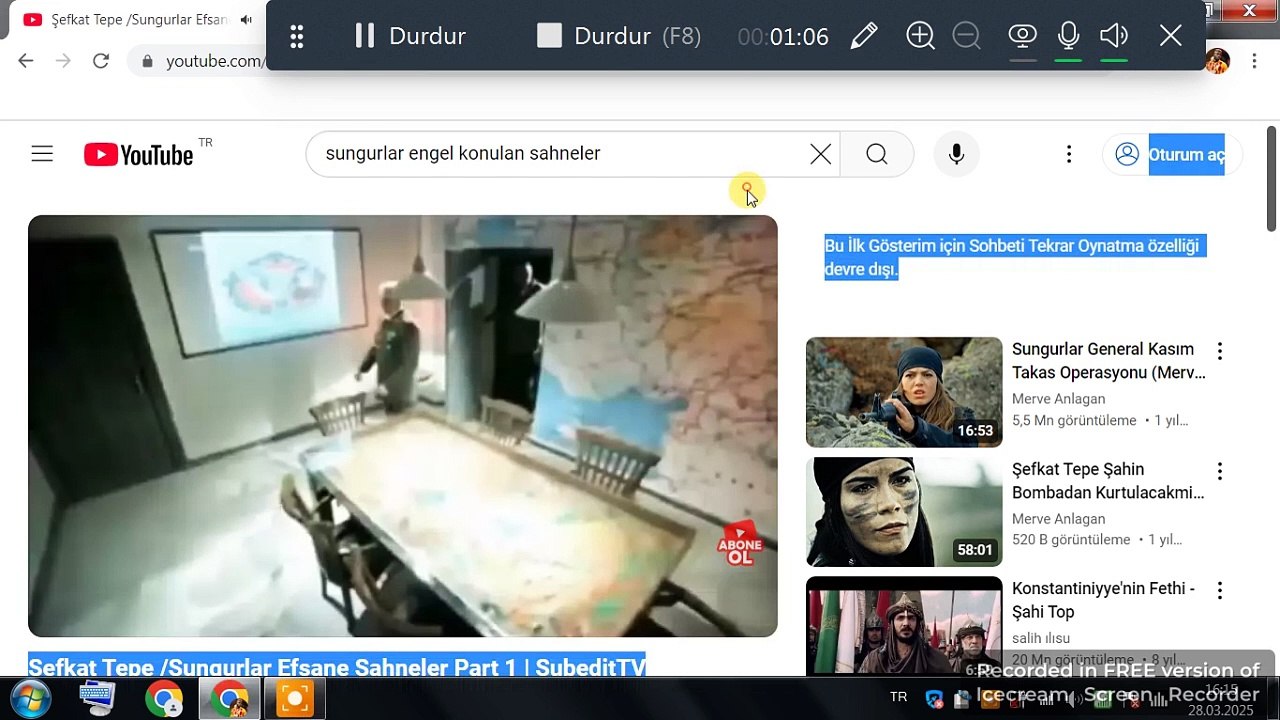The height and width of the screenshot is (720, 1280).
Task: Open the YouTube hamburger guide menu
Action: [x=42, y=154]
